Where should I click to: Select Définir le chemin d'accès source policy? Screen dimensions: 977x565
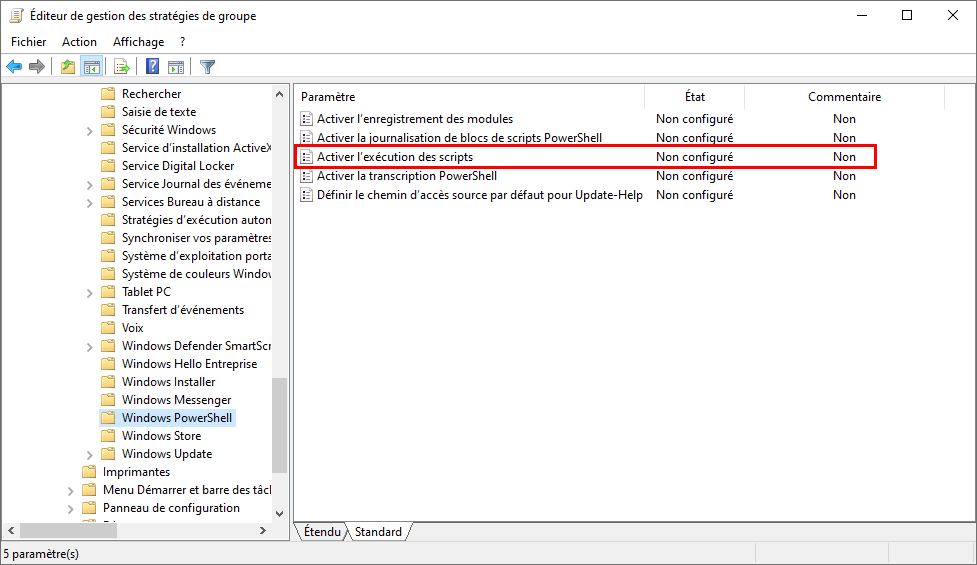point(479,195)
